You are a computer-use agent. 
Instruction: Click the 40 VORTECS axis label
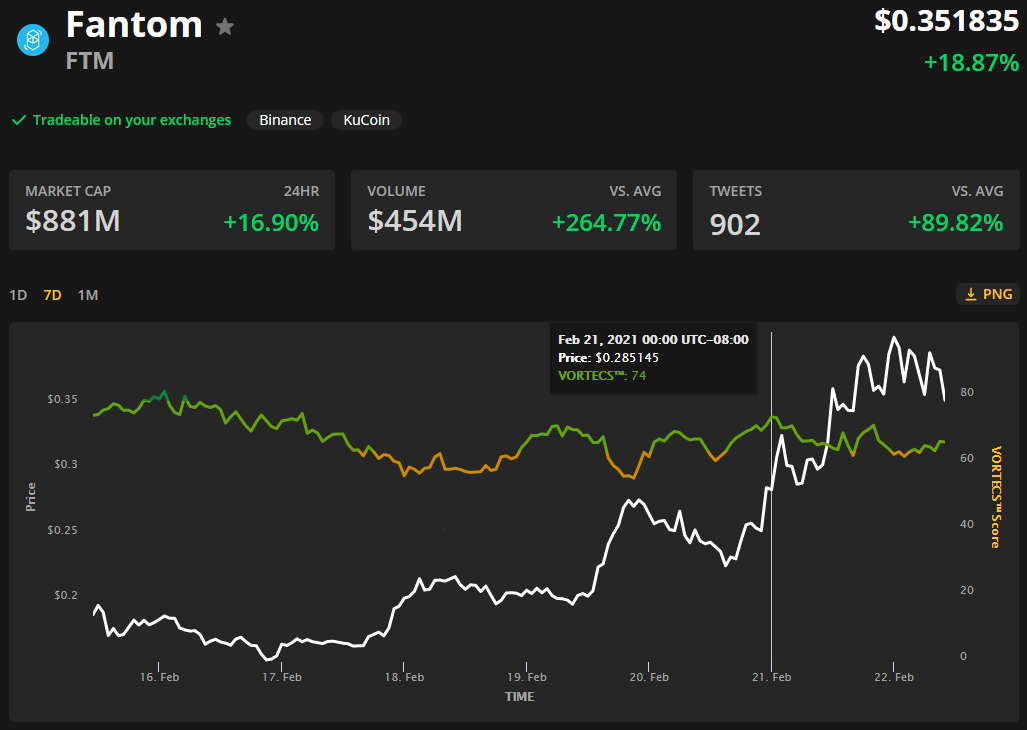click(x=967, y=524)
